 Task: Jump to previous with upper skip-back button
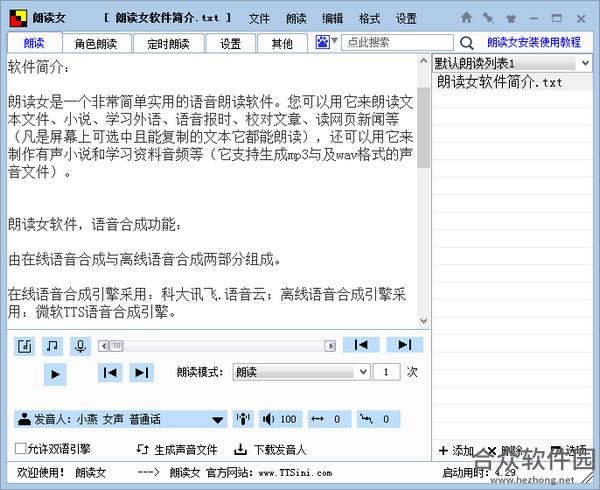[361, 345]
